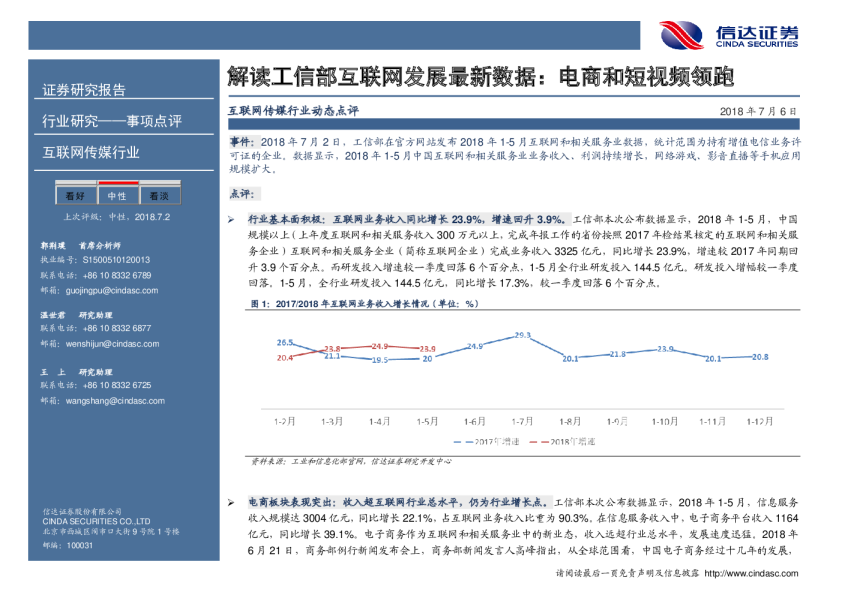Click the report date 2018年7月6日

point(758,111)
